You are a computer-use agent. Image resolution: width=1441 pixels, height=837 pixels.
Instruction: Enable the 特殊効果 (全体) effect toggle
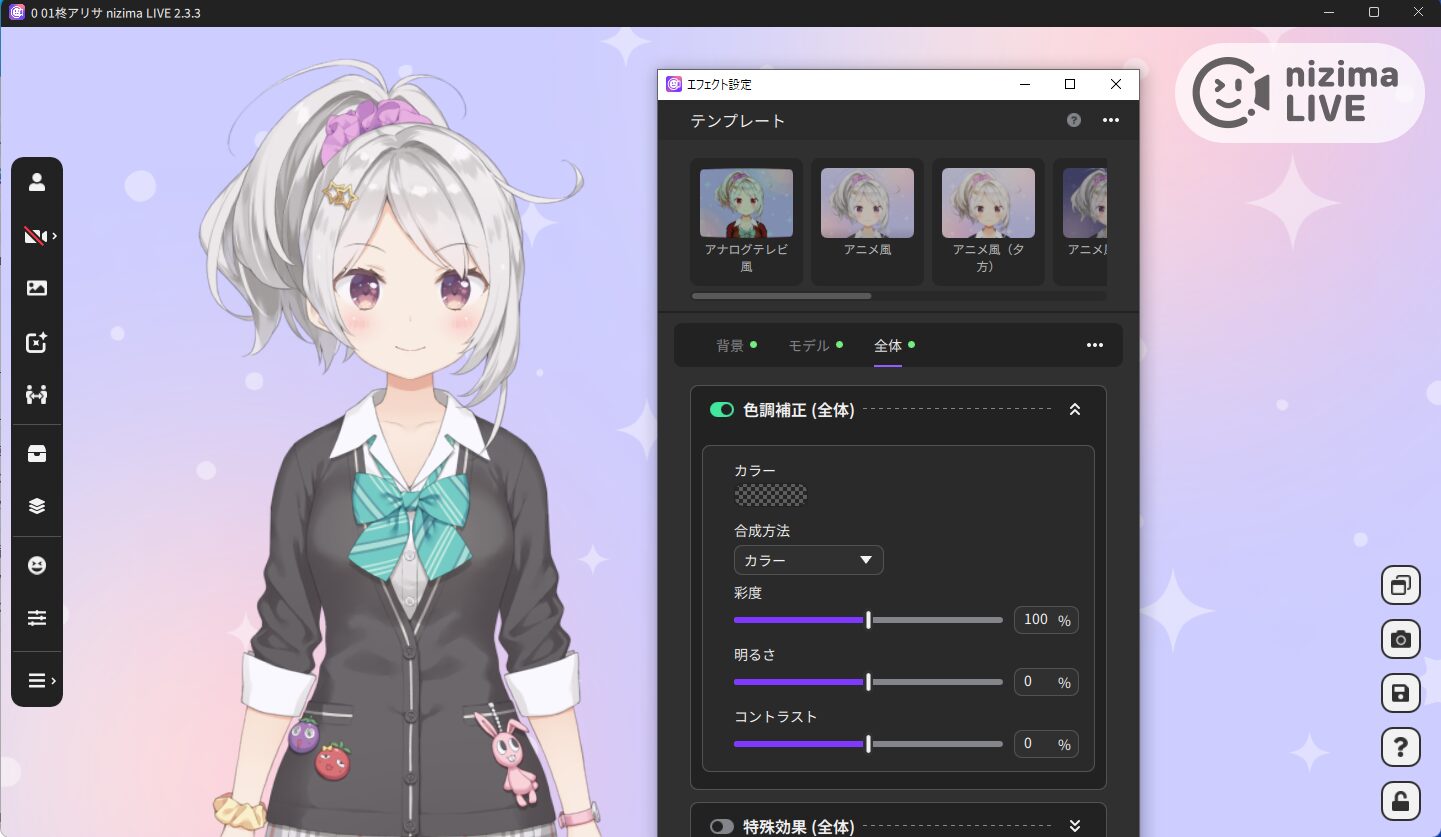pyautogui.click(x=722, y=827)
